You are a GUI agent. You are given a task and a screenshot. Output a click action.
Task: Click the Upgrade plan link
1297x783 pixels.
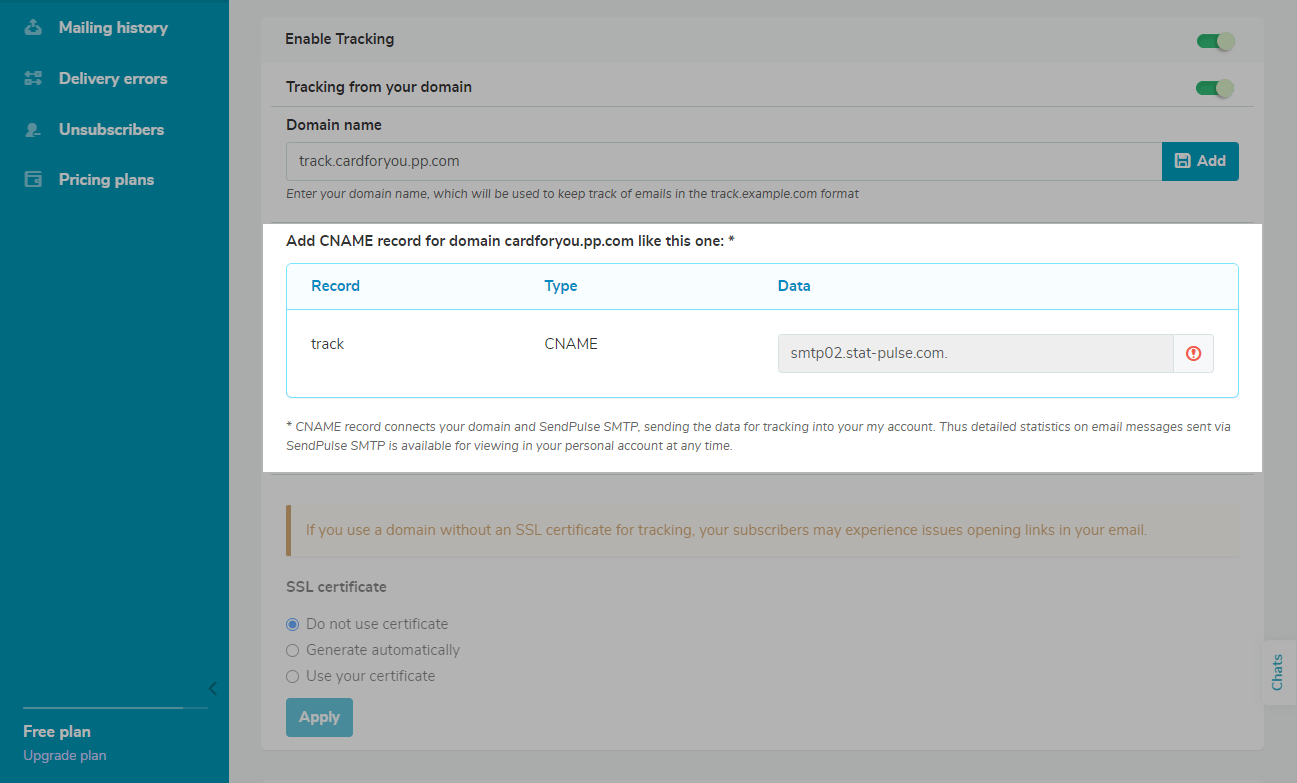64,755
